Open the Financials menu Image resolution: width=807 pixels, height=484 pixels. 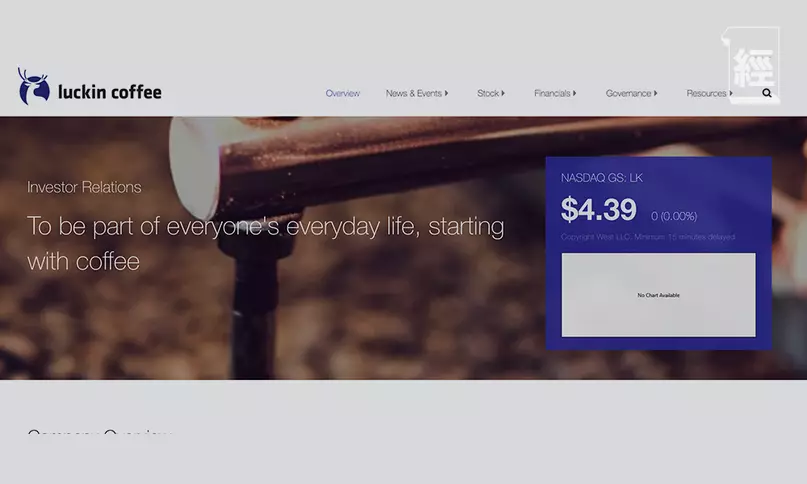[552, 93]
